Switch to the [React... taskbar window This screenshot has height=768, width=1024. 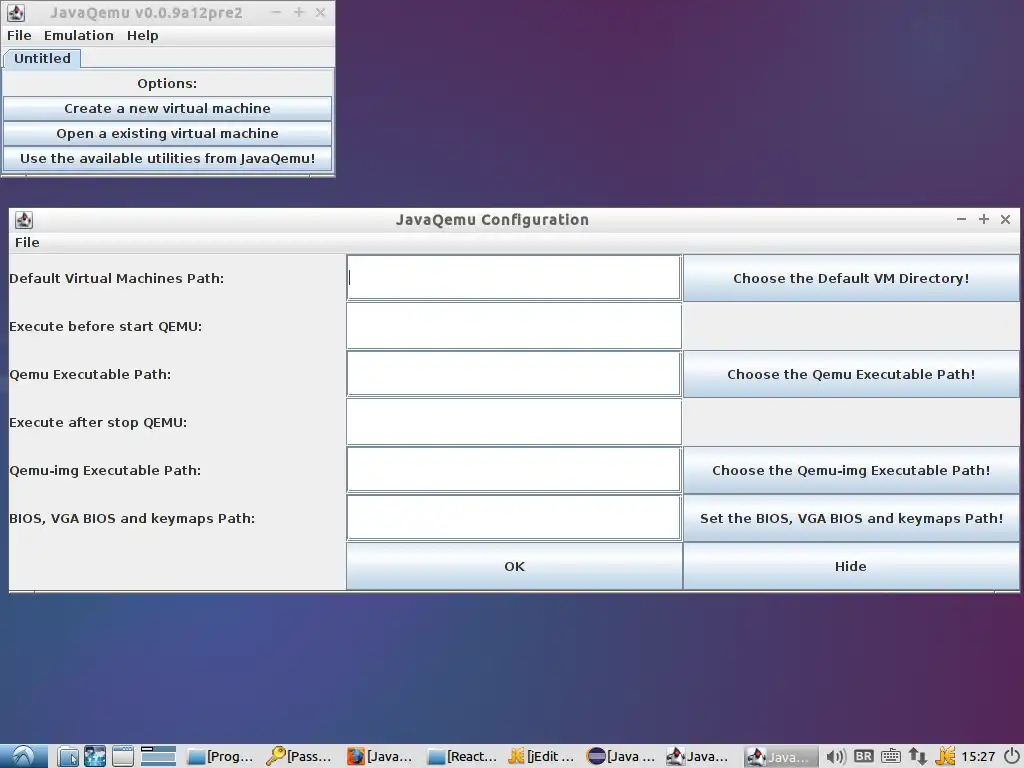click(x=462, y=756)
